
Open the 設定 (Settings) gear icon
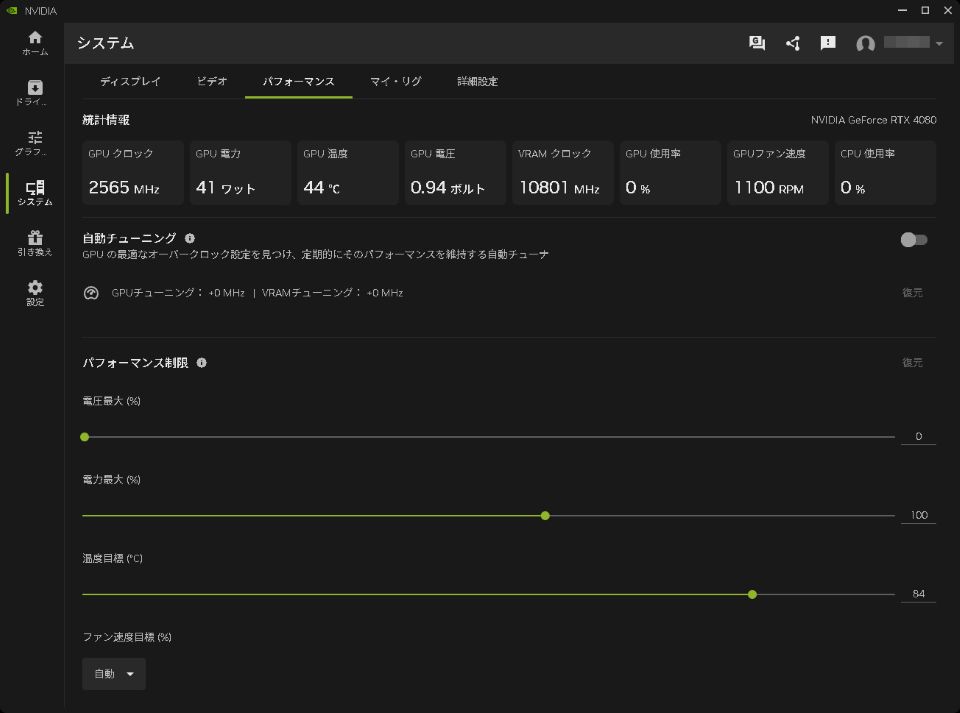[35, 293]
